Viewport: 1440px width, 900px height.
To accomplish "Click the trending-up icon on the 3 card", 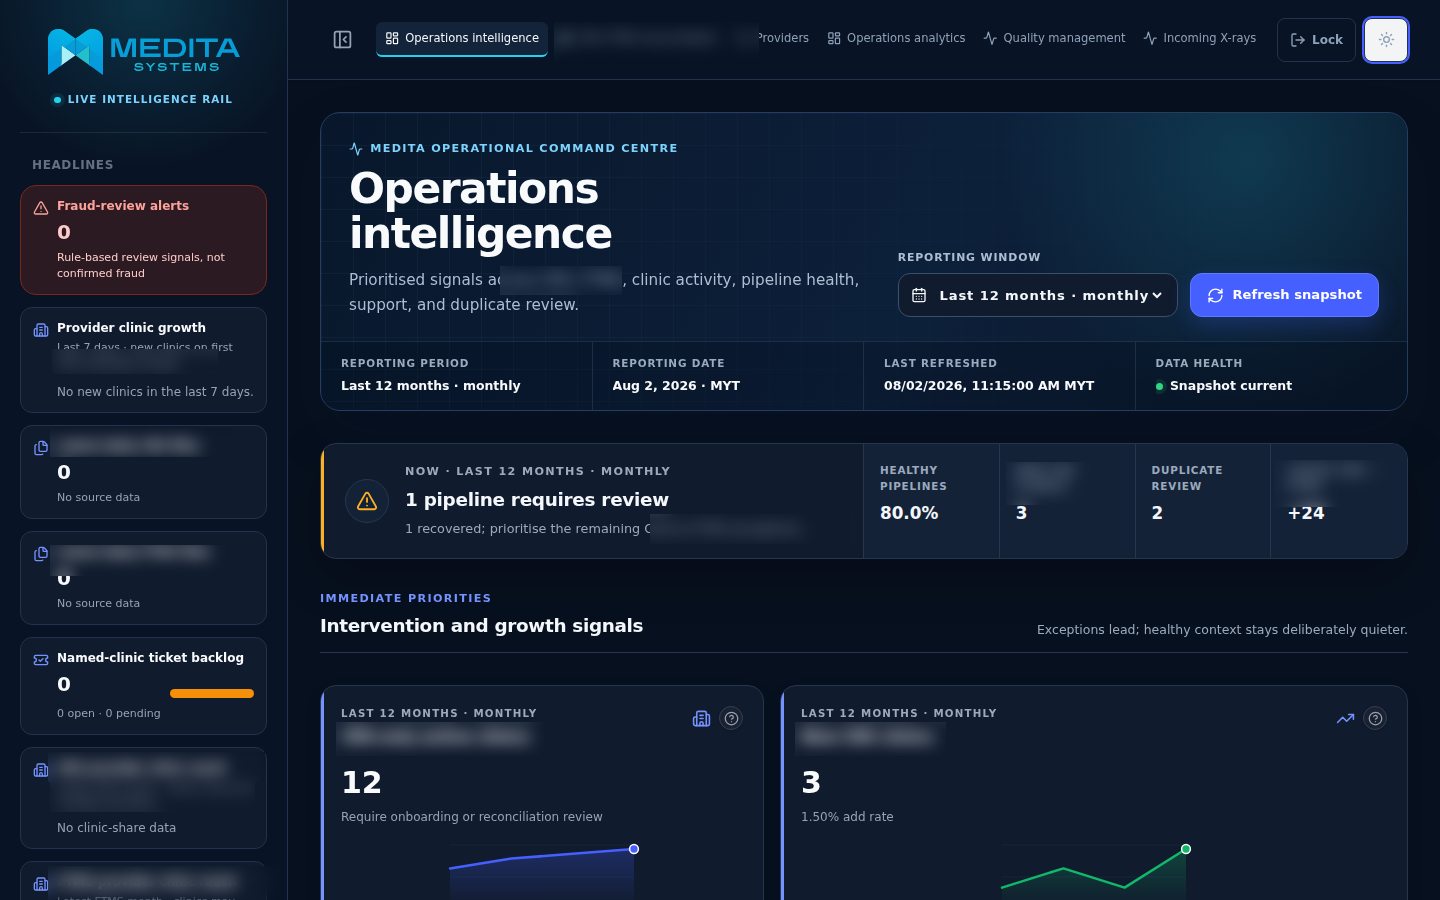I will (1345, 719).
